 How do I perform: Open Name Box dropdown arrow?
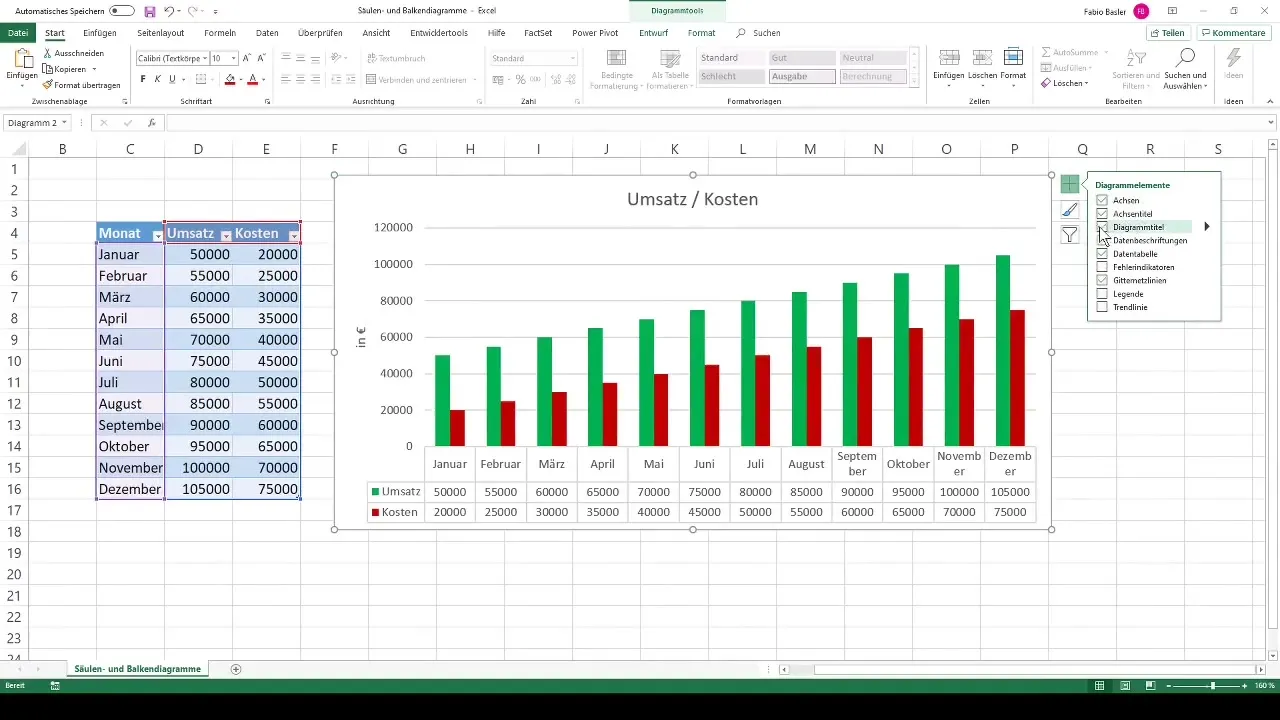[64, 123]
